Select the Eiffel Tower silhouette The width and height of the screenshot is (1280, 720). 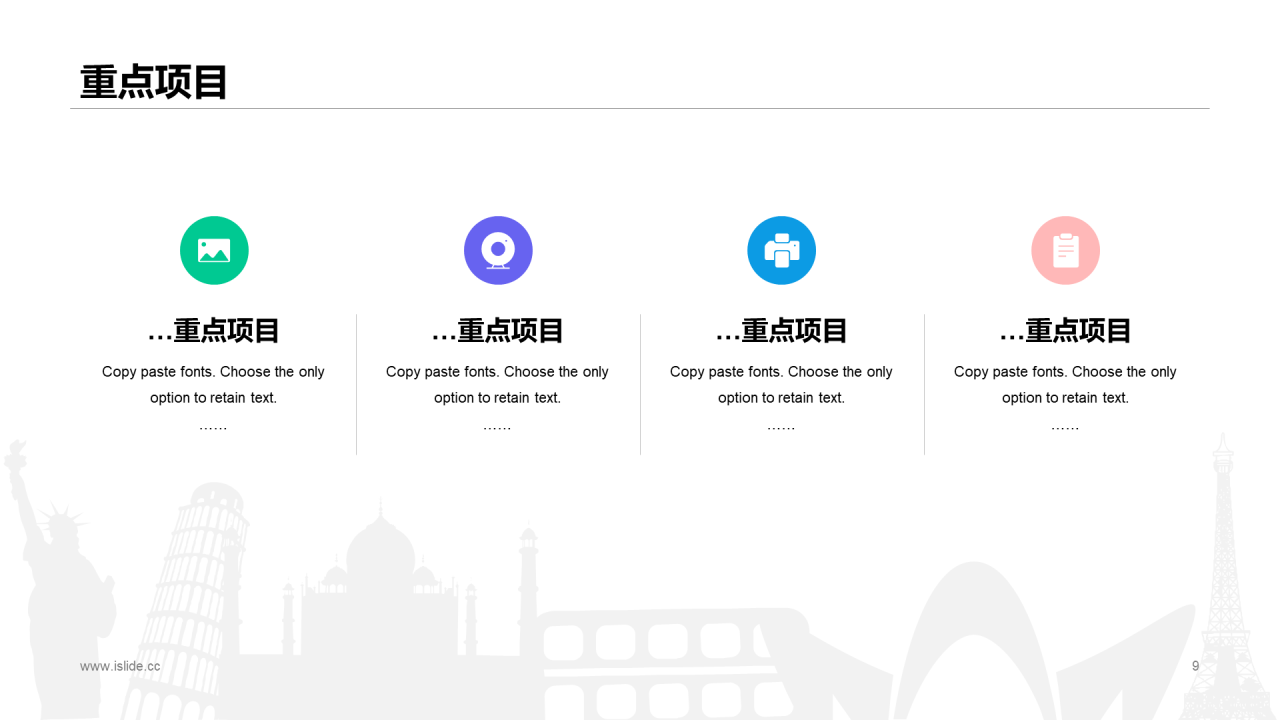point(1223,580)
